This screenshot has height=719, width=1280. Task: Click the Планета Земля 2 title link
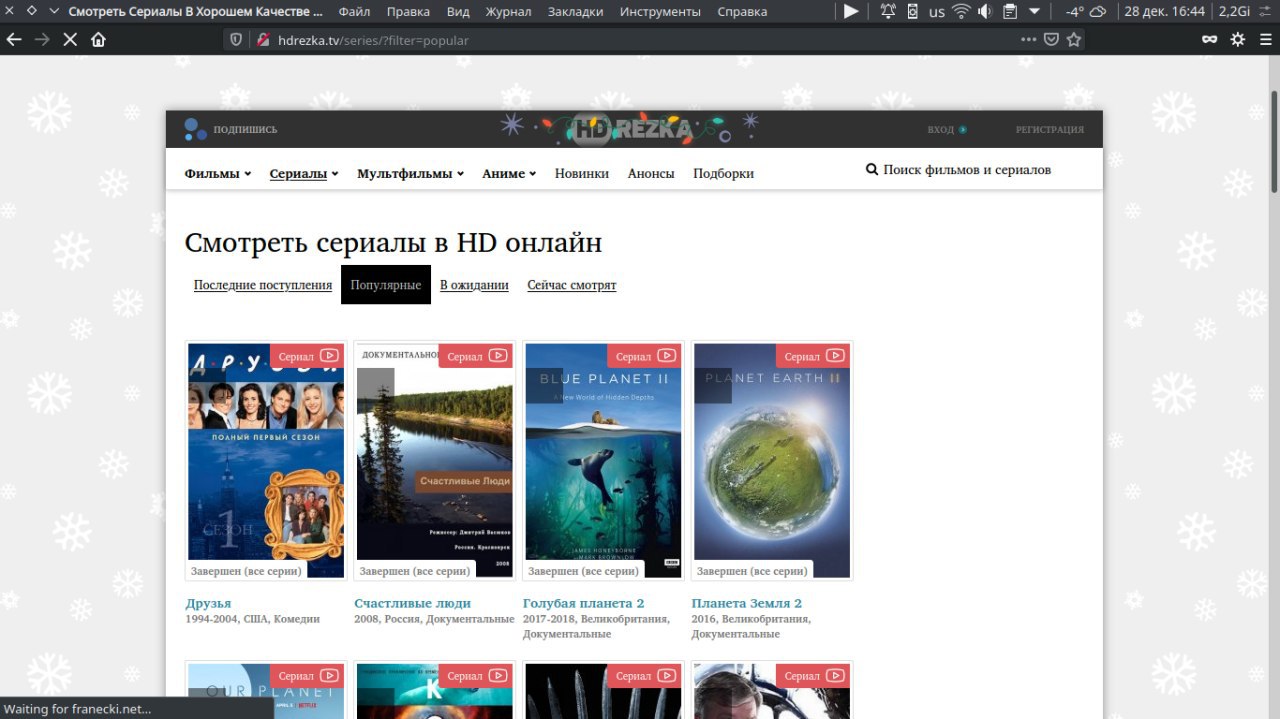(747, 603)
